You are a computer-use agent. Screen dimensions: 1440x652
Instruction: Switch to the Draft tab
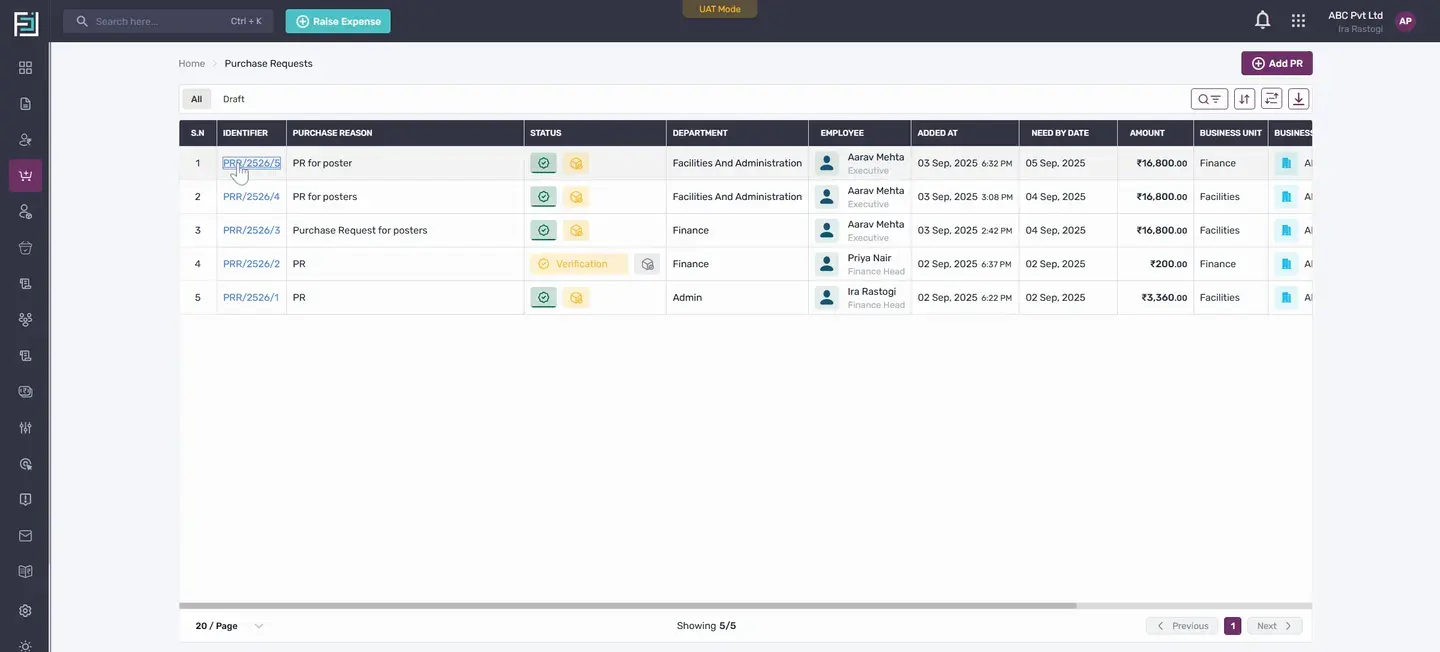(x=234, y=99)
